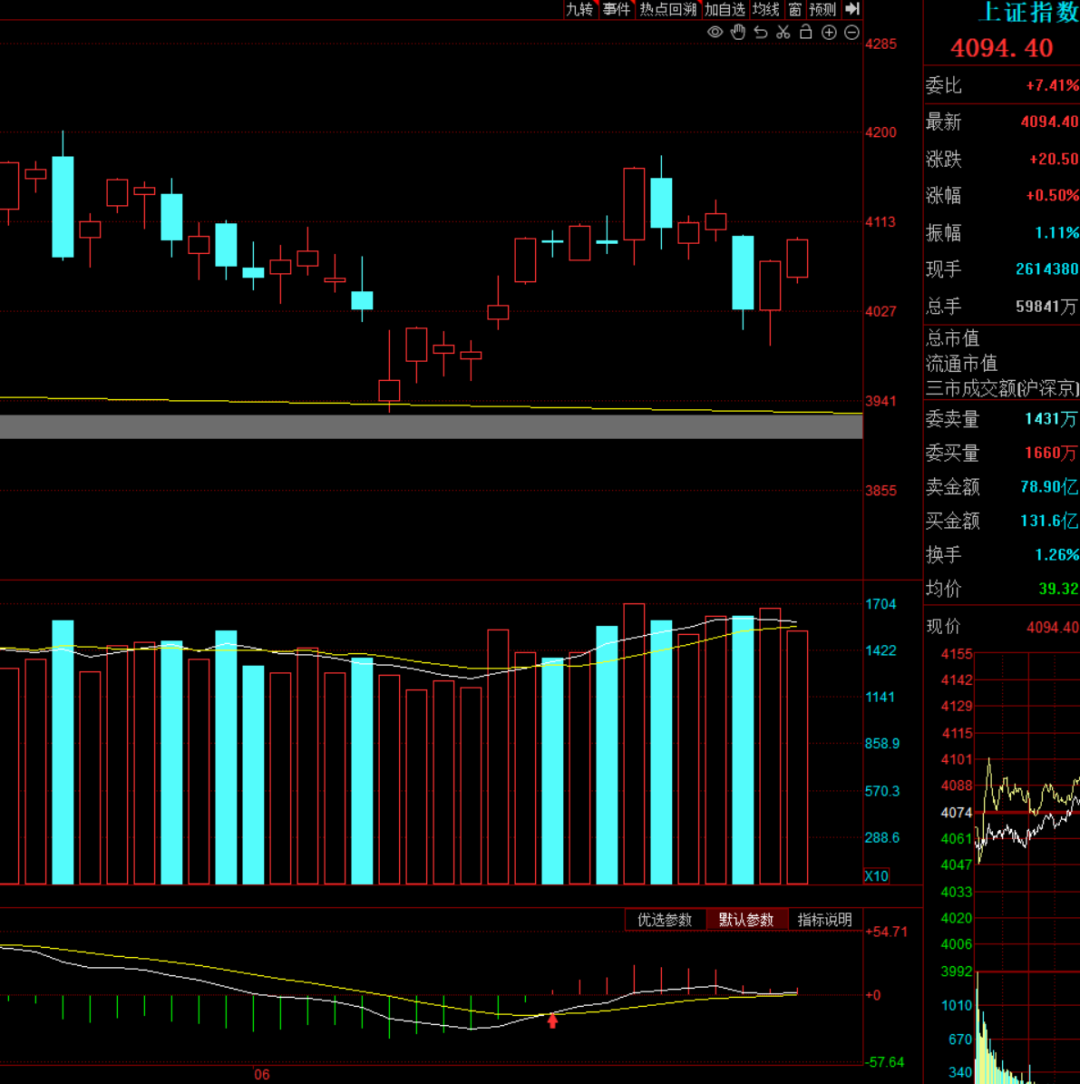Click the 卖金额 78.90亿 value

(1049, 487)
